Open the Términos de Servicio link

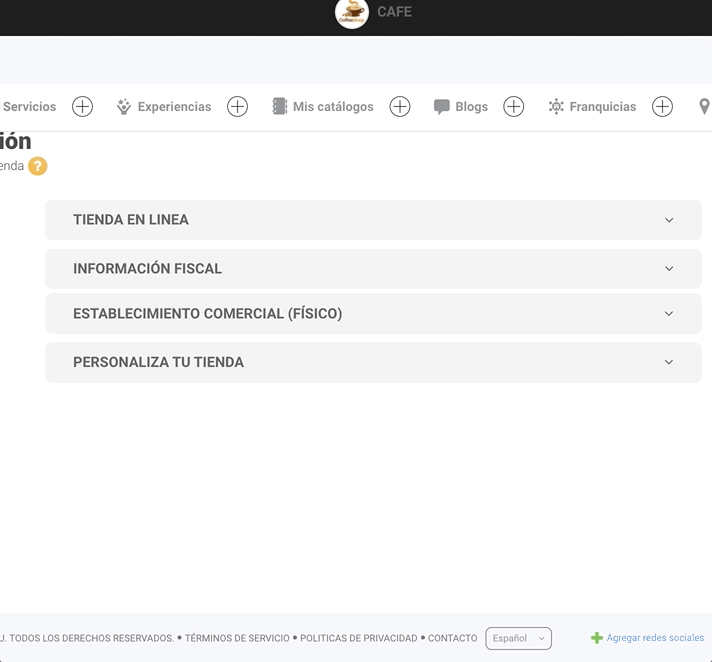coord(237,638)
